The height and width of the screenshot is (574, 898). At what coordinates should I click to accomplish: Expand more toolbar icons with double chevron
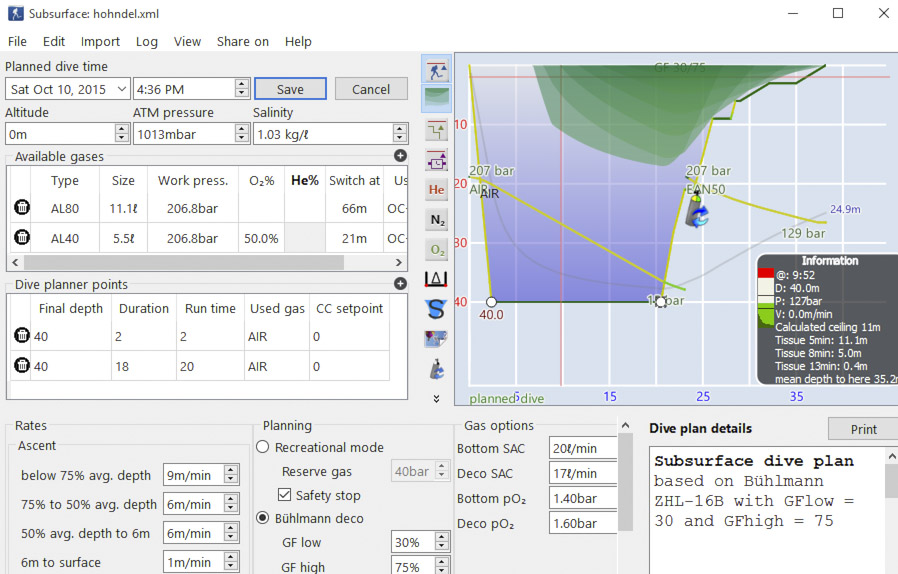(x=436, y=398)
